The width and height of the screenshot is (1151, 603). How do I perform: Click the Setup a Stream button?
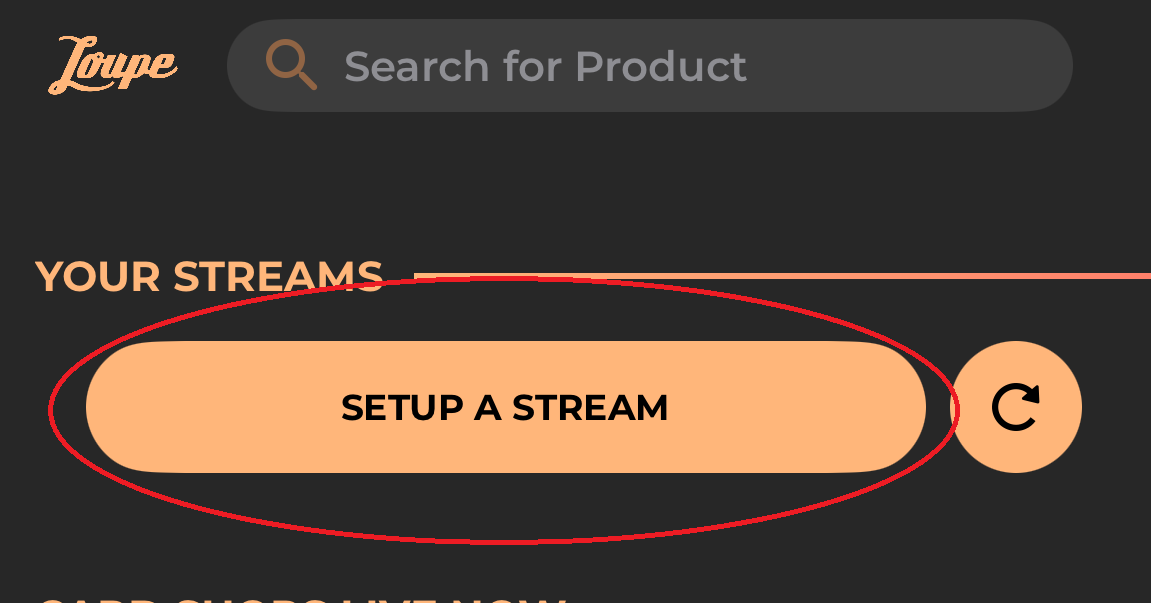point(505,407)
